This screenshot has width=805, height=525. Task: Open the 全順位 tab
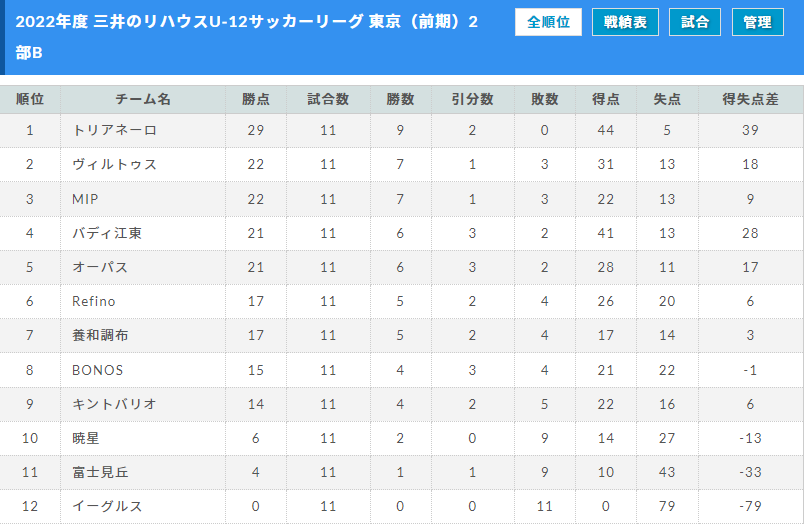pyautogui.click(x=548, y=22)
